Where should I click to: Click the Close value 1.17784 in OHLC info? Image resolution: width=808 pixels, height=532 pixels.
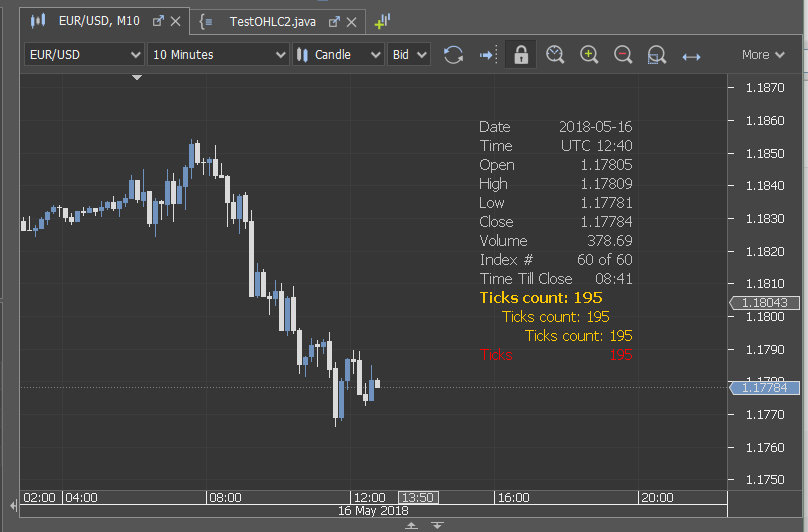click(607, 222)
